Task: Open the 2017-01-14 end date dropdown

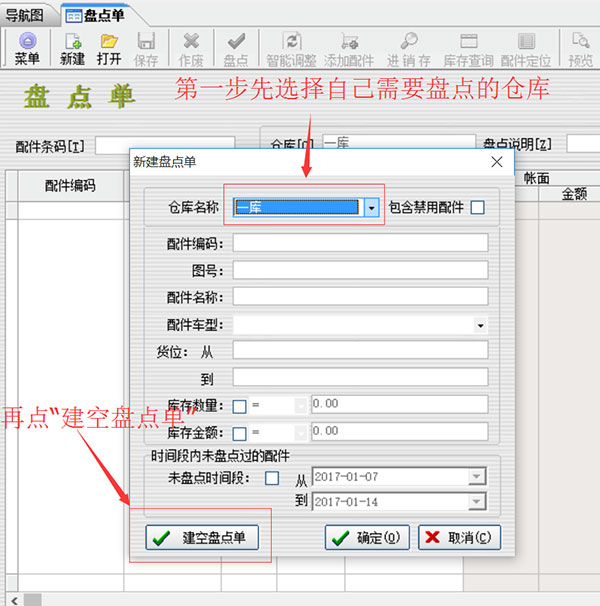Action: click(x=477, y=502)
